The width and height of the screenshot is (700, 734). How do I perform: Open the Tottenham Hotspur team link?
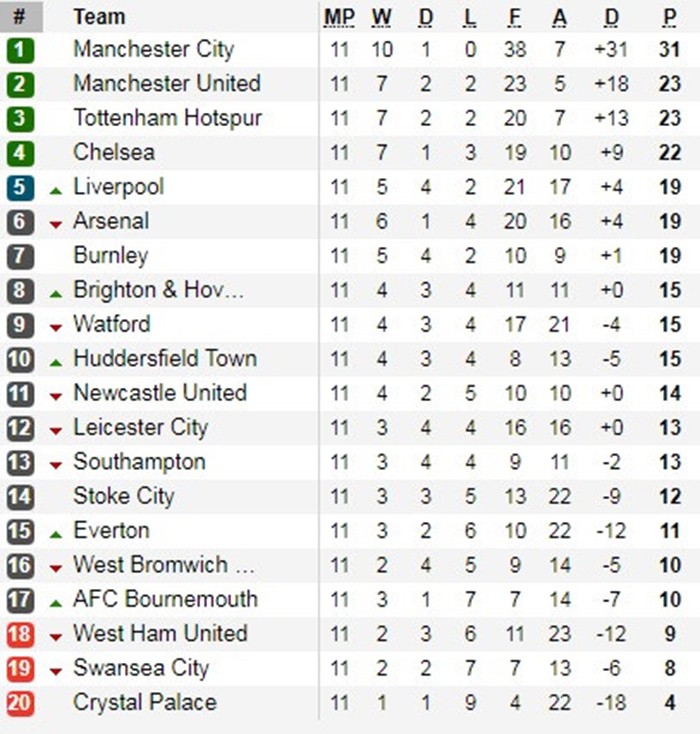[167, 118]
